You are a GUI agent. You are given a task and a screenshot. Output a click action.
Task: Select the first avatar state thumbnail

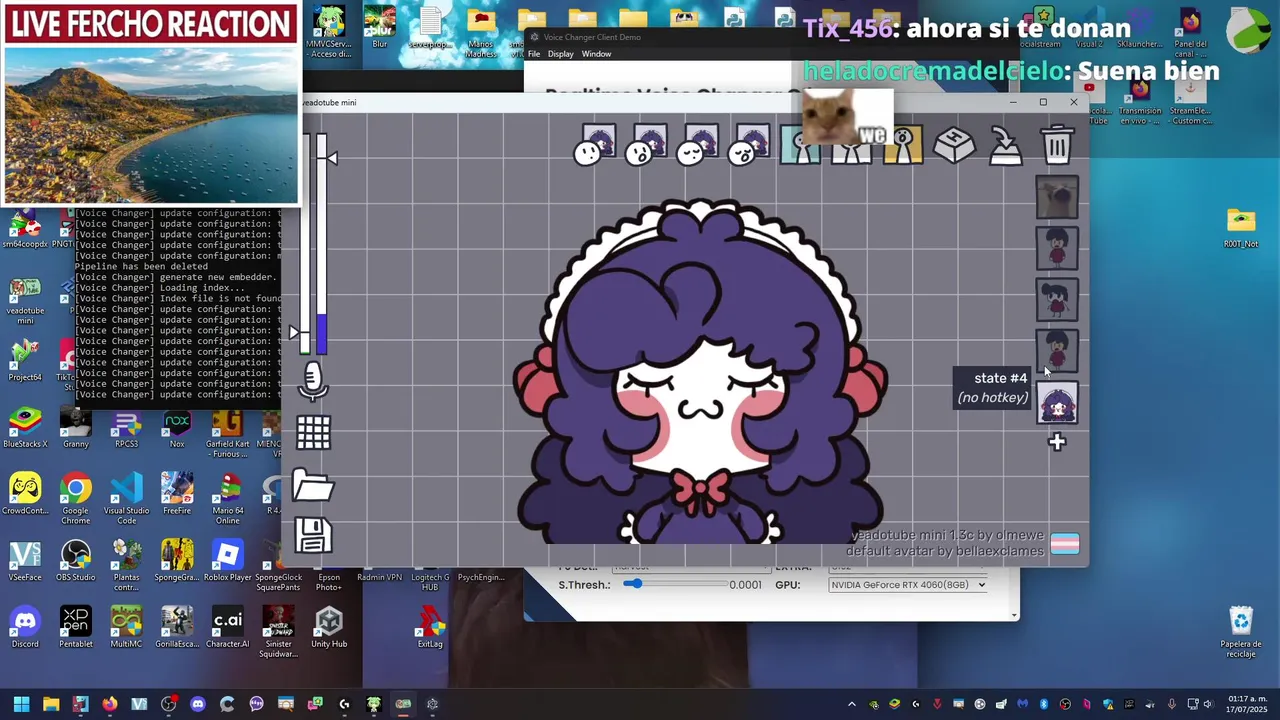(1057, 197)
